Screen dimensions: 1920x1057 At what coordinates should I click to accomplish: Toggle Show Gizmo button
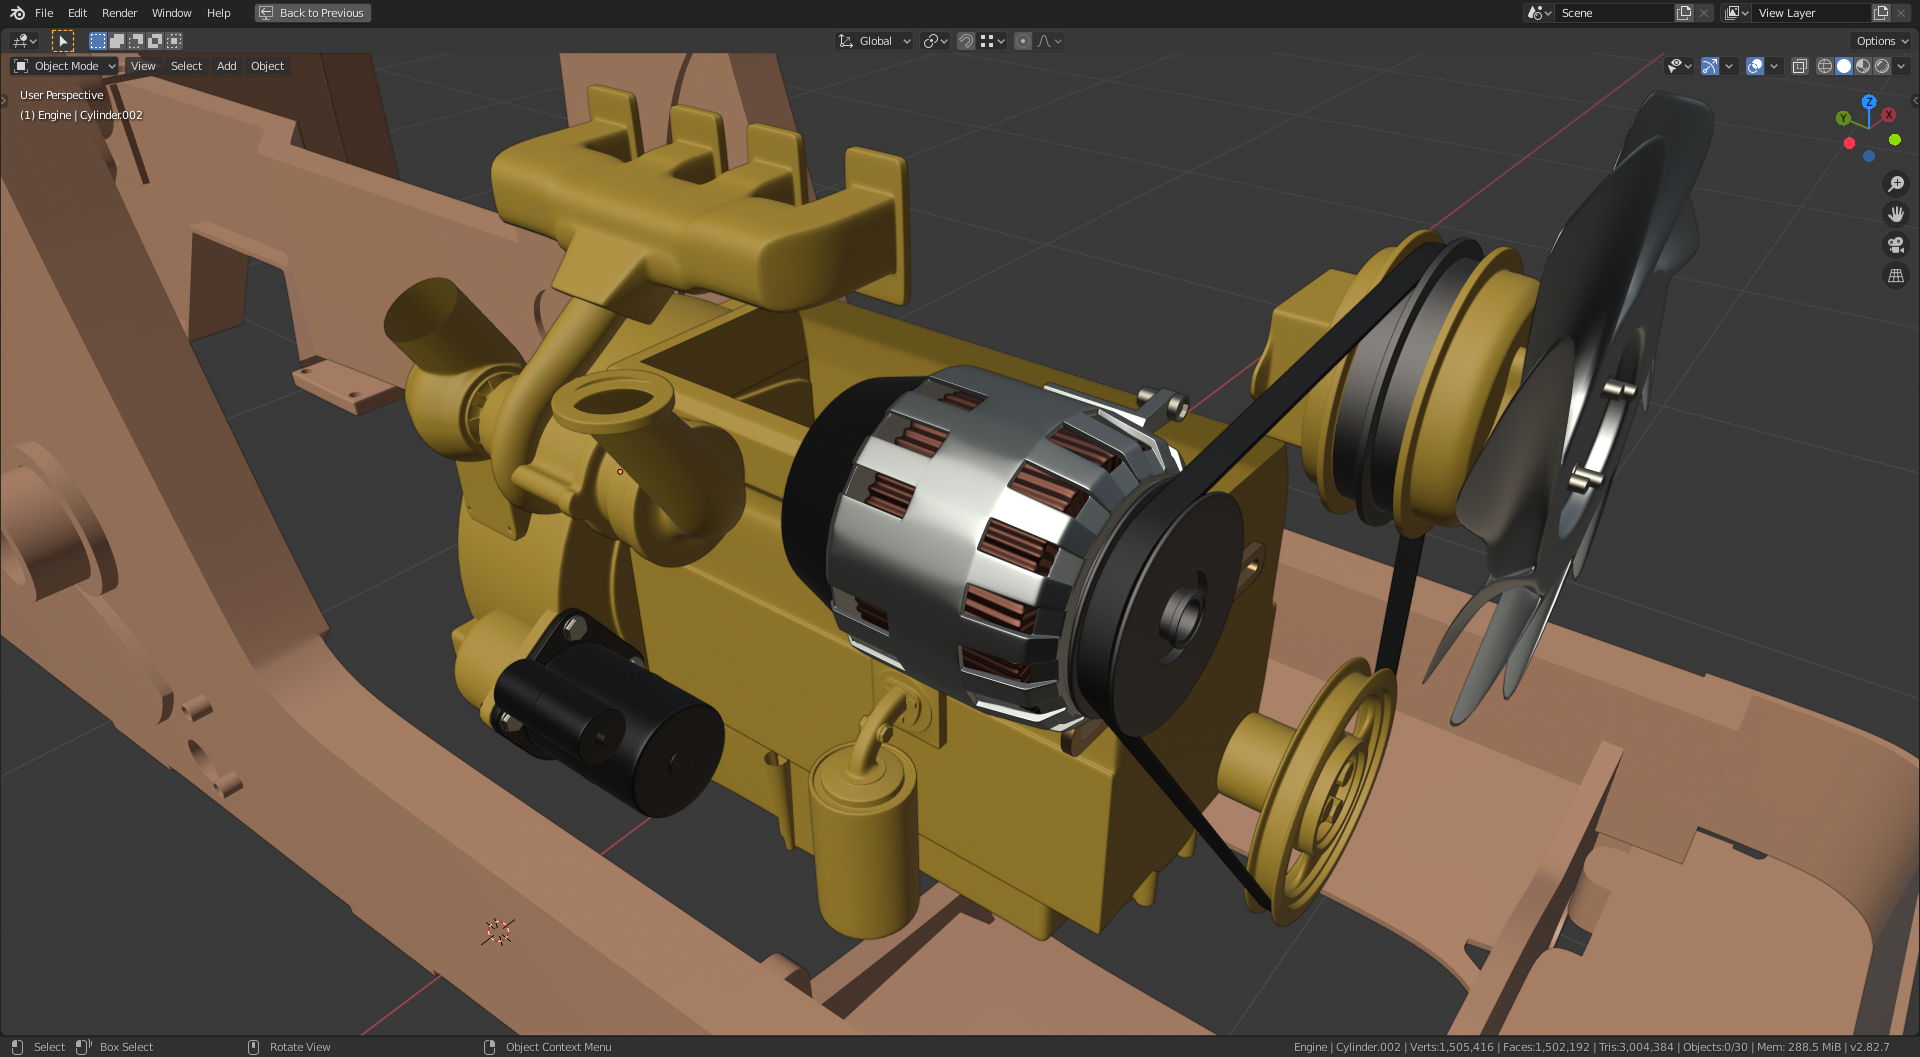[x=1710, y=66]
